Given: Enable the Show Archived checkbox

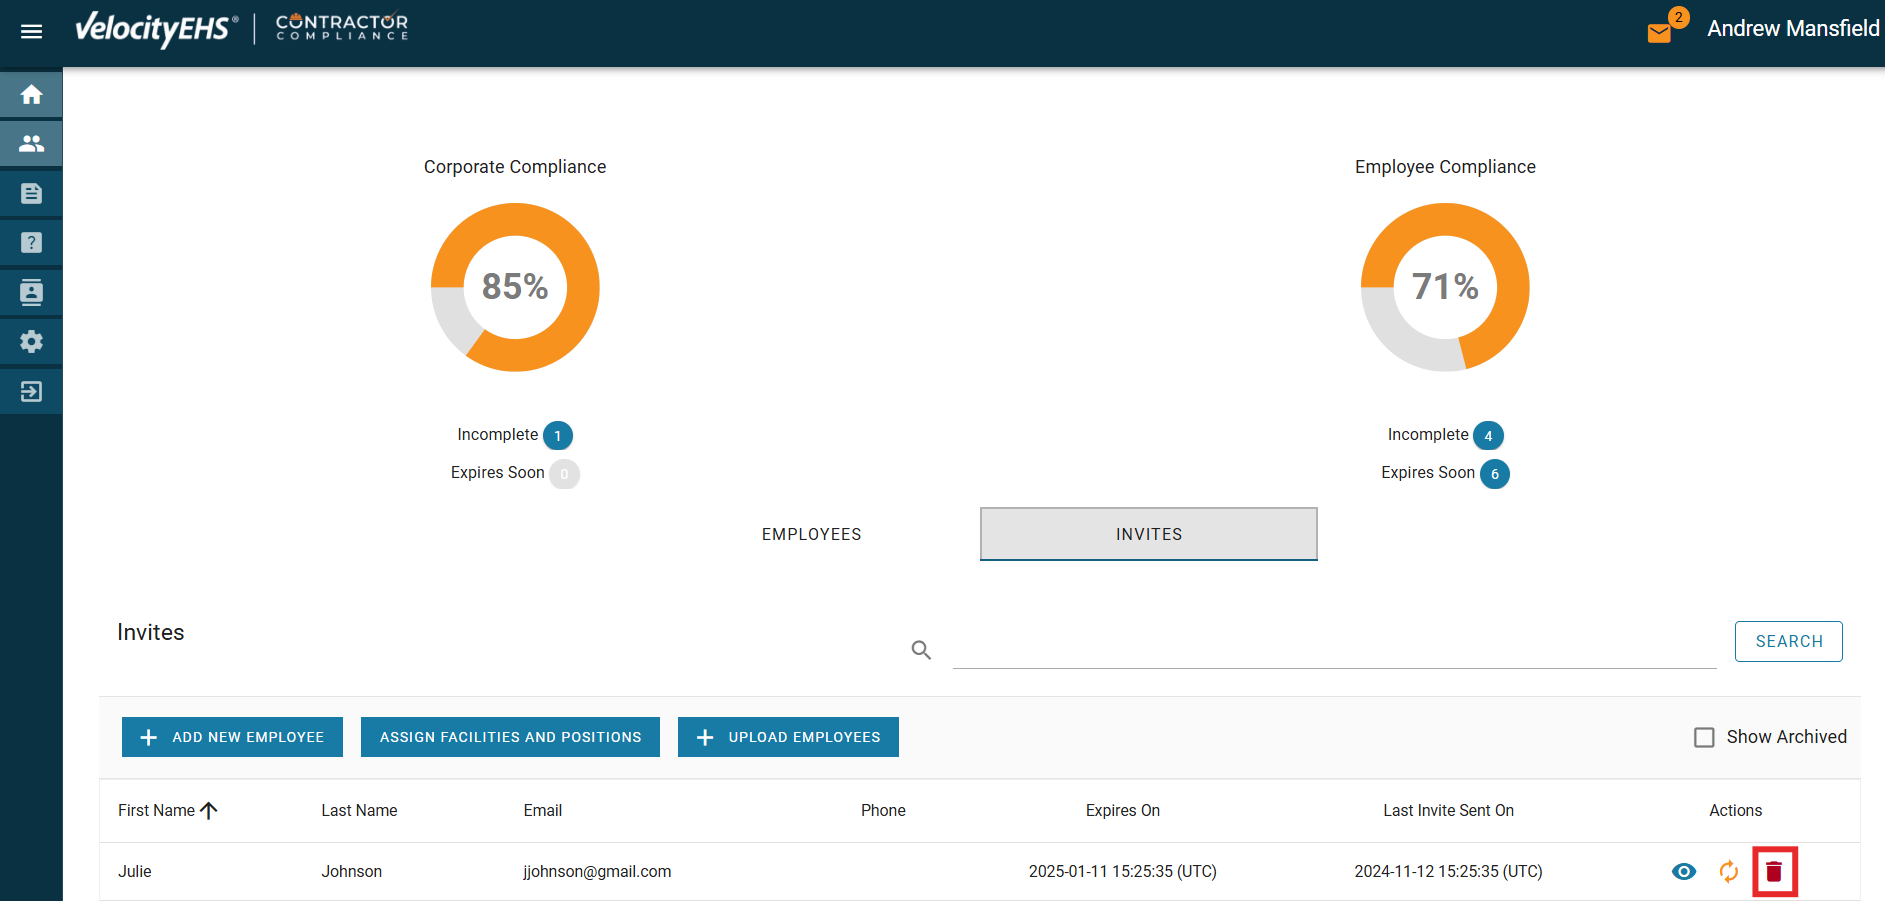Looking at the screenshot, I should point(1704,737).
